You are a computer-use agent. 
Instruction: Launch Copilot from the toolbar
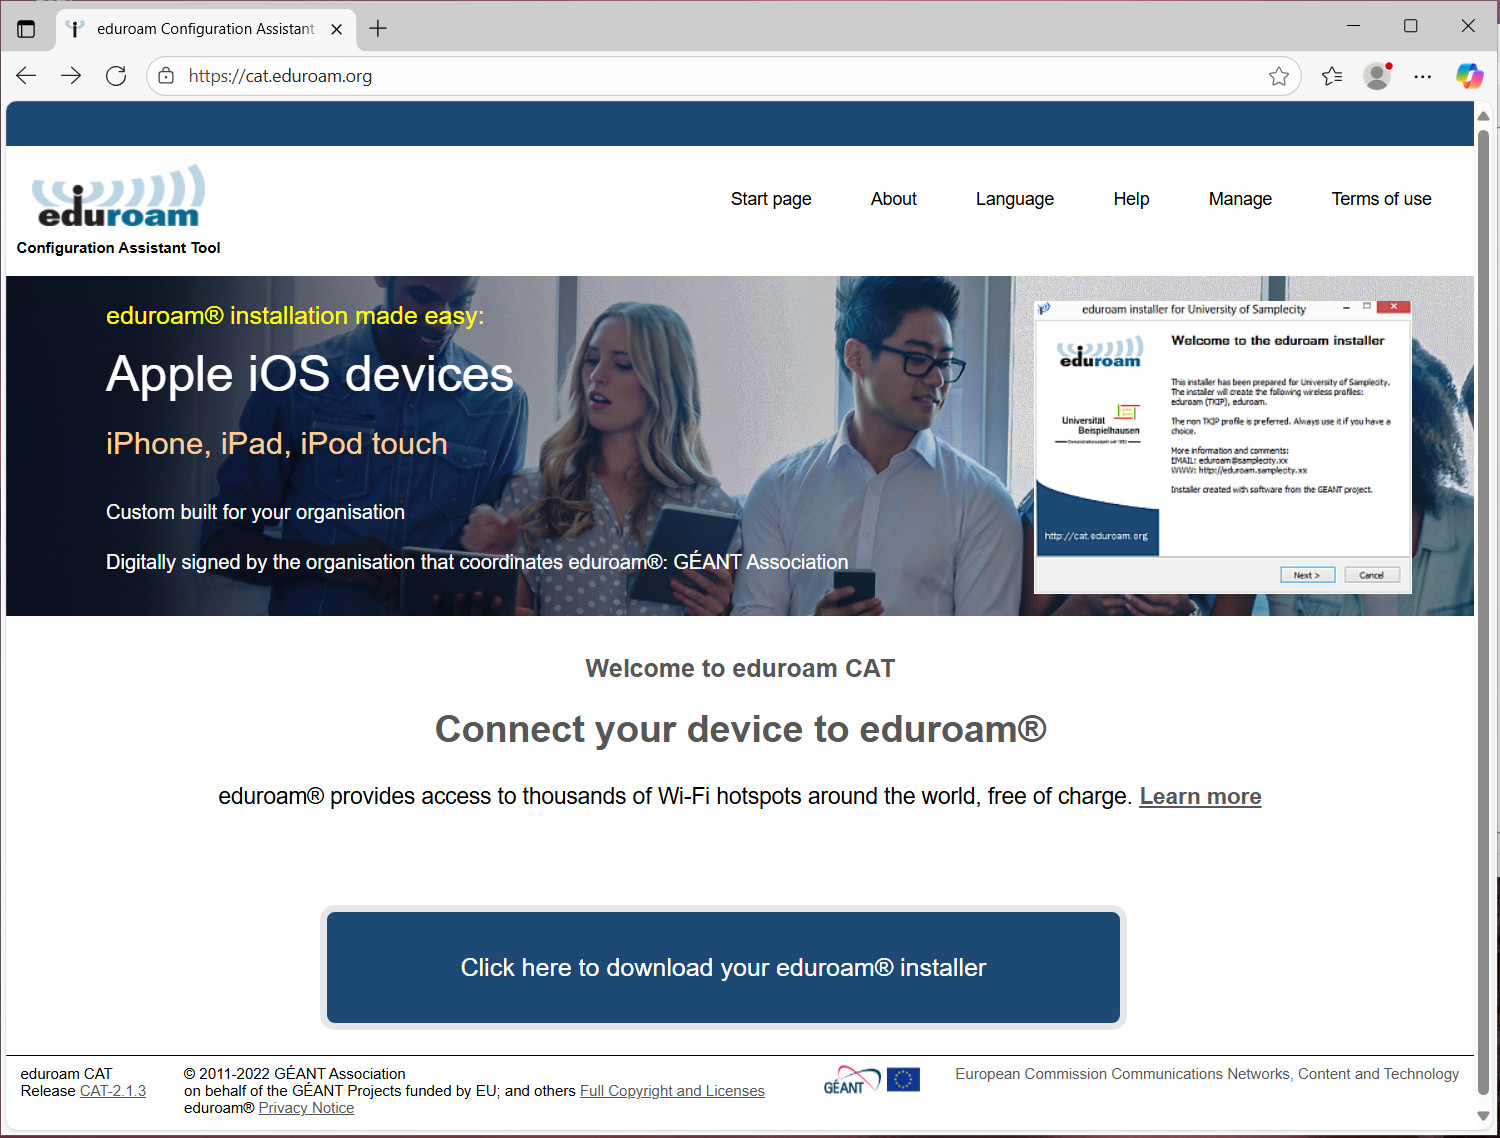(1469, 76)
